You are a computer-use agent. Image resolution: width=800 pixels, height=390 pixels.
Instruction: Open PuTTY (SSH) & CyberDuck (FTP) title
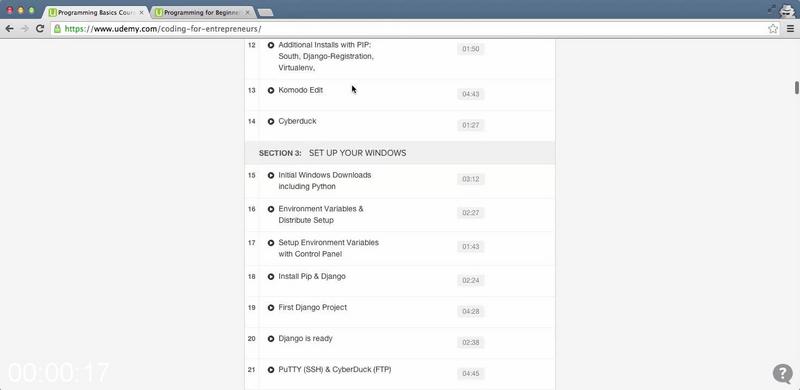coord(335,369)
